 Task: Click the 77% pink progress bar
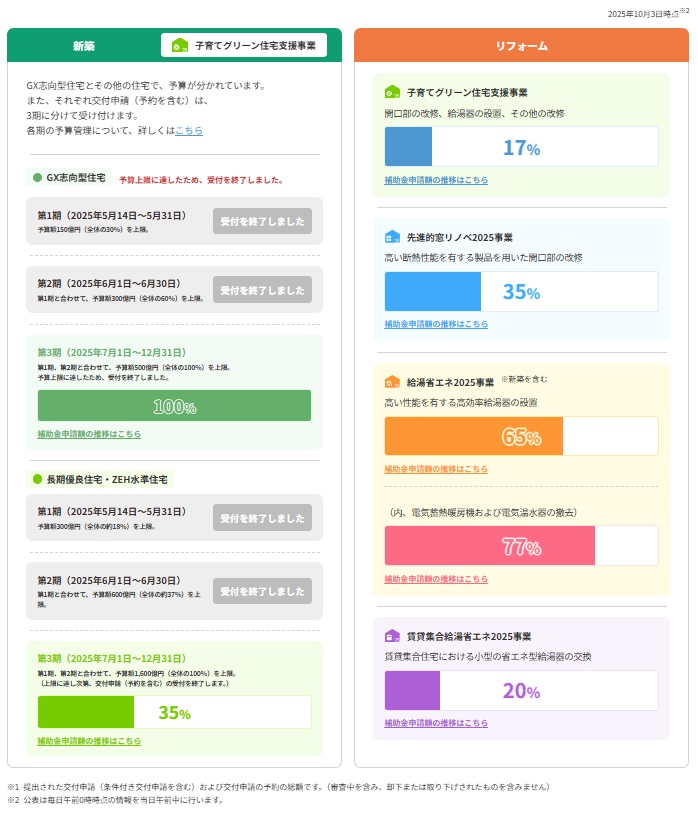click(x=521, y=546)
